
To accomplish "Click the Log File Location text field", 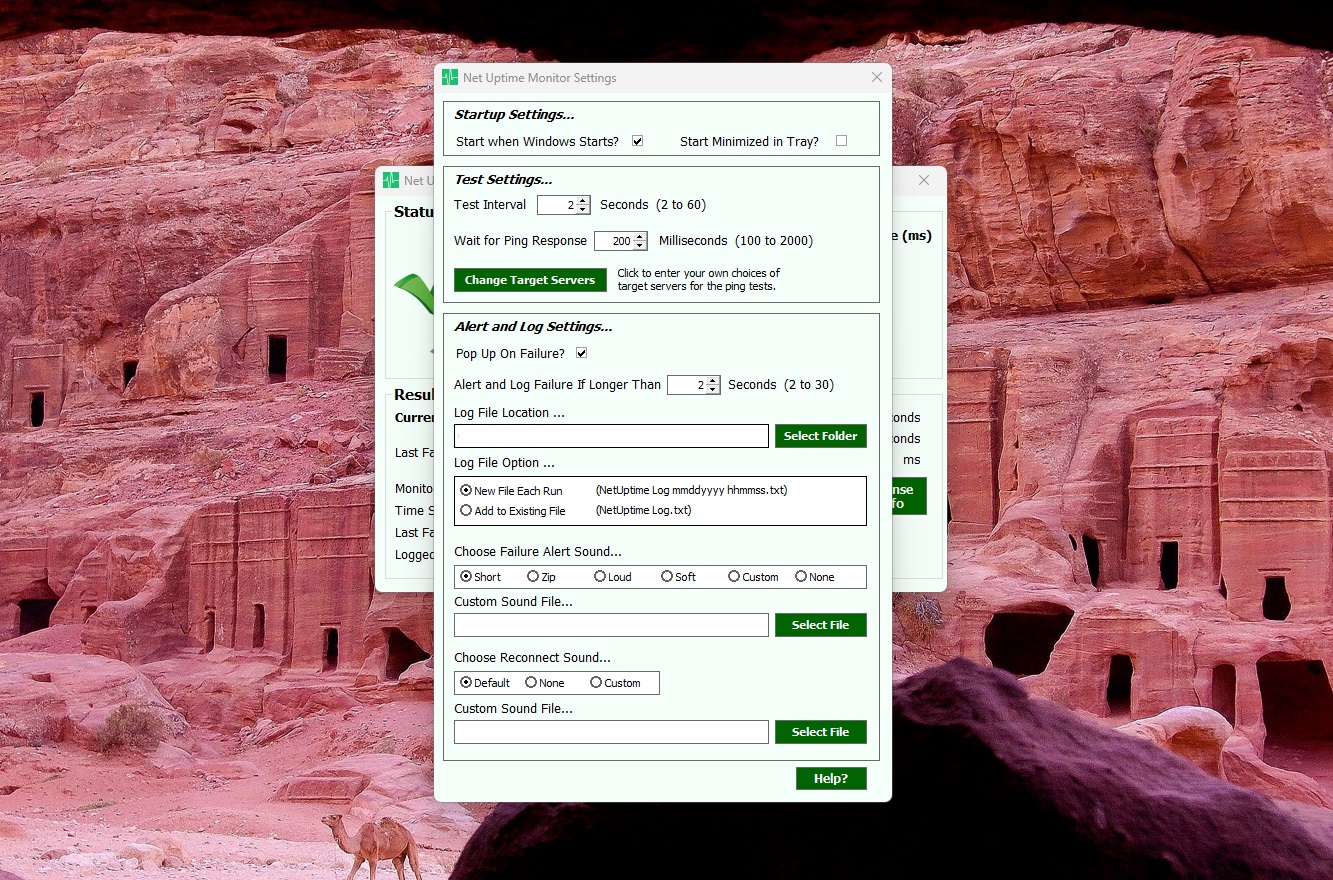I will click(611, 436).
